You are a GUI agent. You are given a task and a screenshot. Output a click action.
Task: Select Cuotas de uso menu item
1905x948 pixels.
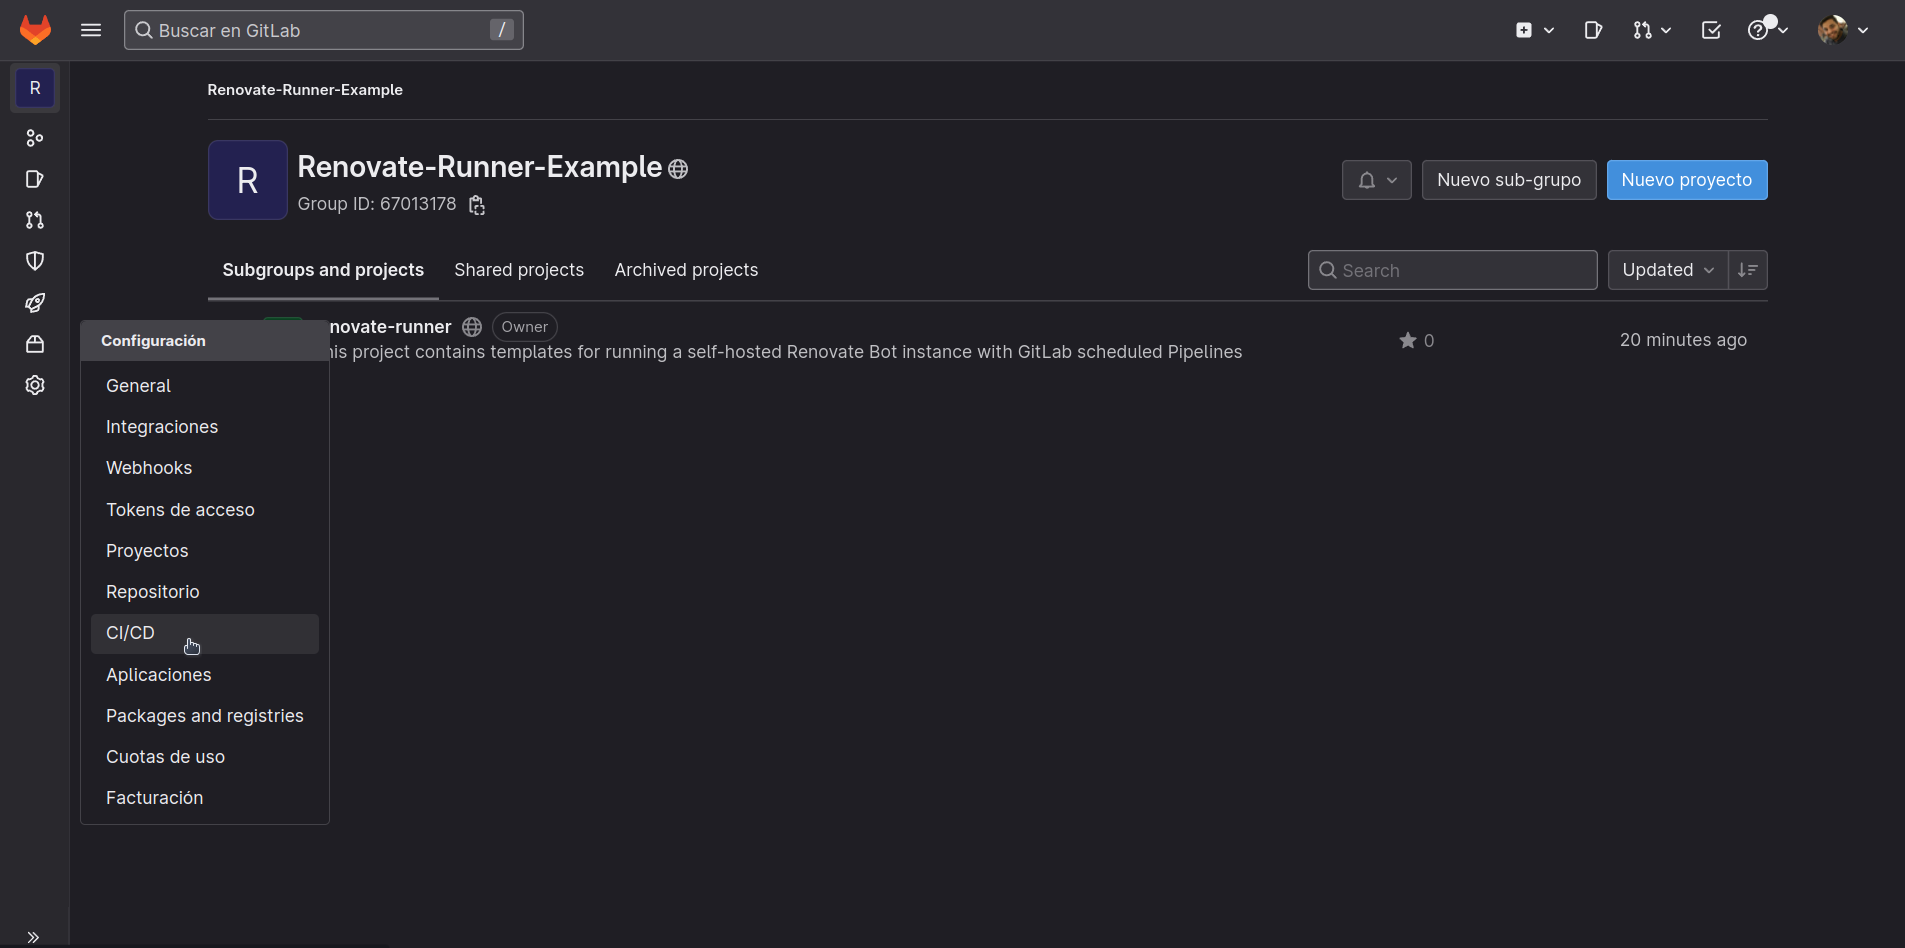(205, 757)
